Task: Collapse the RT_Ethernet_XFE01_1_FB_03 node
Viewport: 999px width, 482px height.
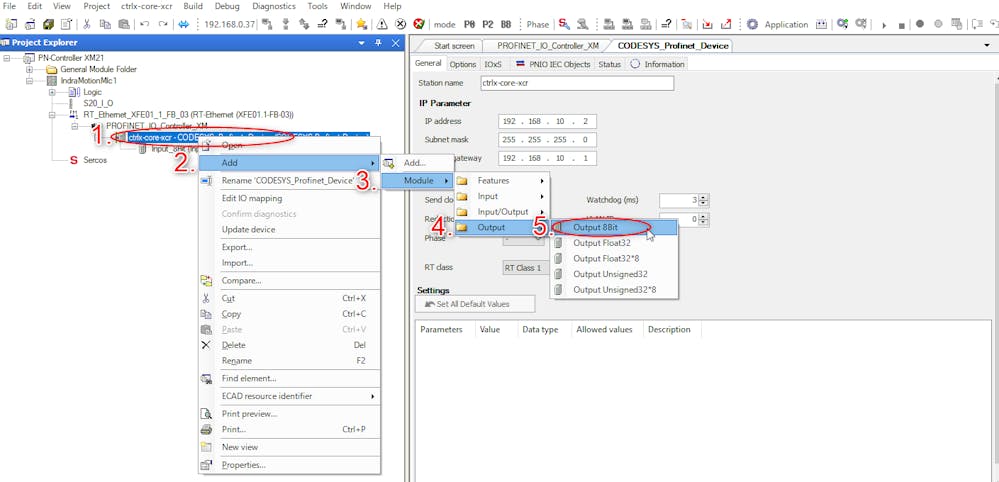Action: pyautogui.click(x=52, y=115)
